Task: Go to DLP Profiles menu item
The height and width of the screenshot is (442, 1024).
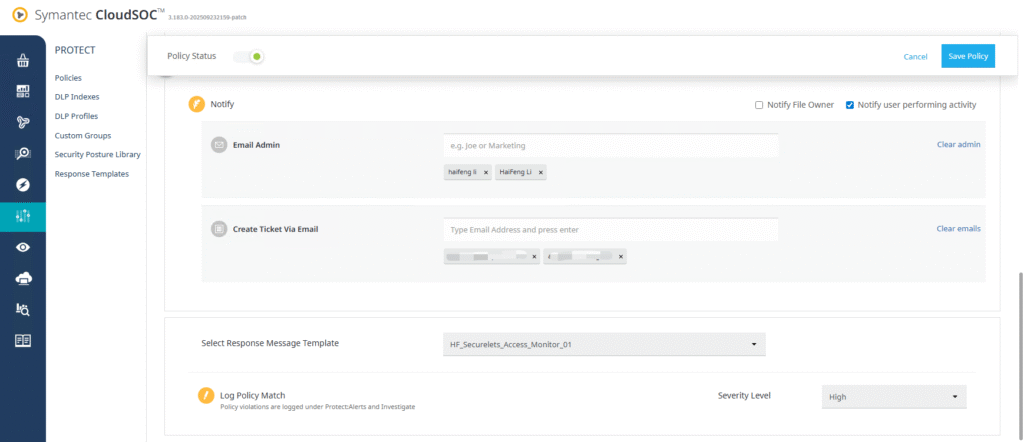Action: tap(76, 116)
